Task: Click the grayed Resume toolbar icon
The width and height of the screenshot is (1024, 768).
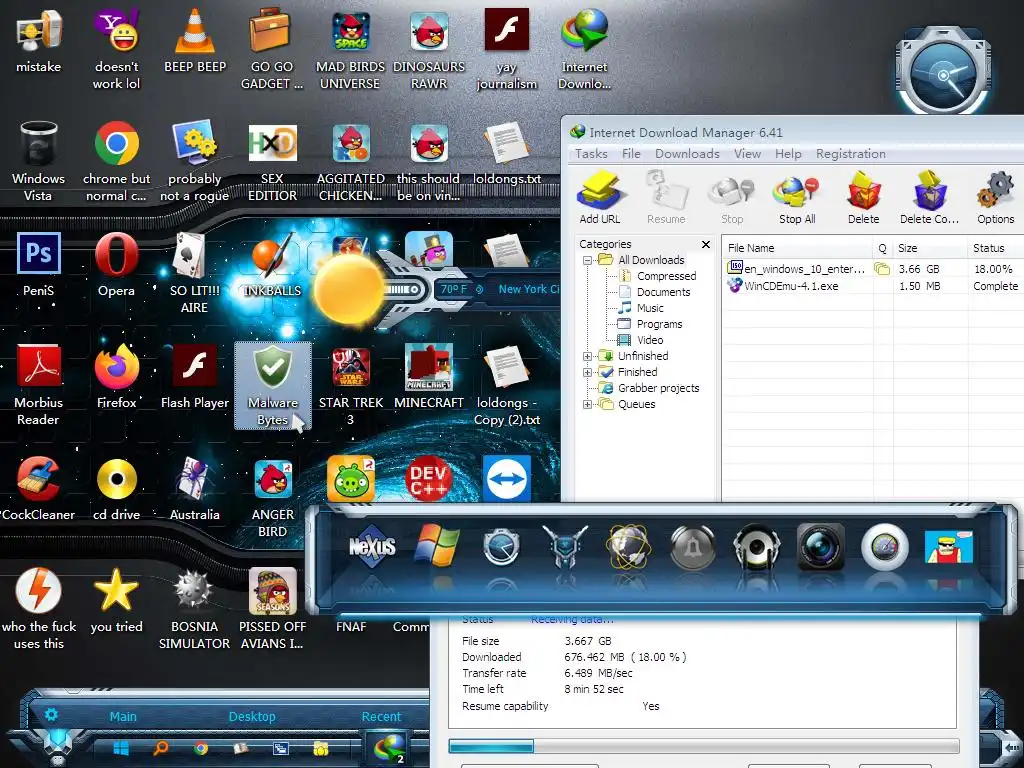Action: click(666, 198)
